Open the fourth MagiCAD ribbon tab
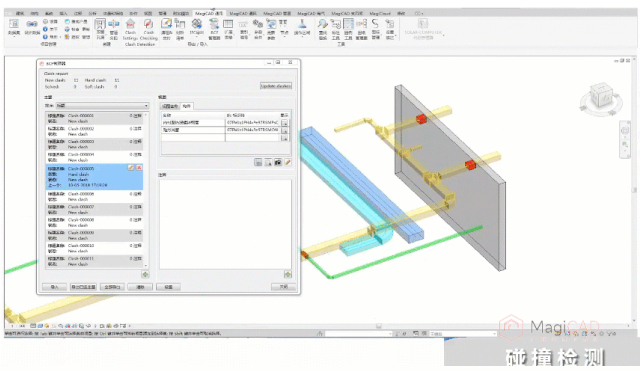Viewport: 643px width, 371px height. click(311, 14)
